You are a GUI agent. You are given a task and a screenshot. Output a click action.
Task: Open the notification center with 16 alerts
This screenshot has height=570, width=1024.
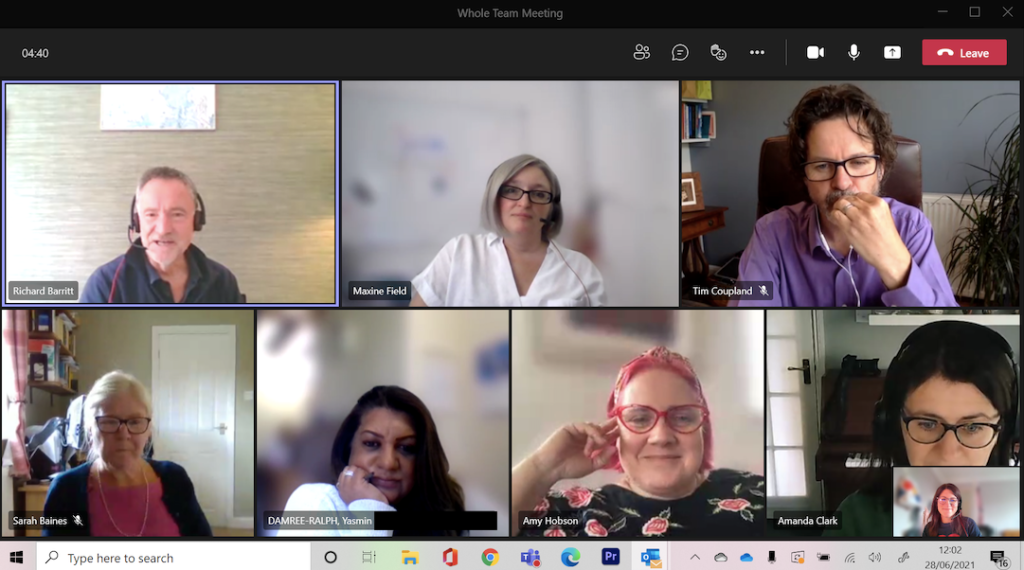(998, 557)
